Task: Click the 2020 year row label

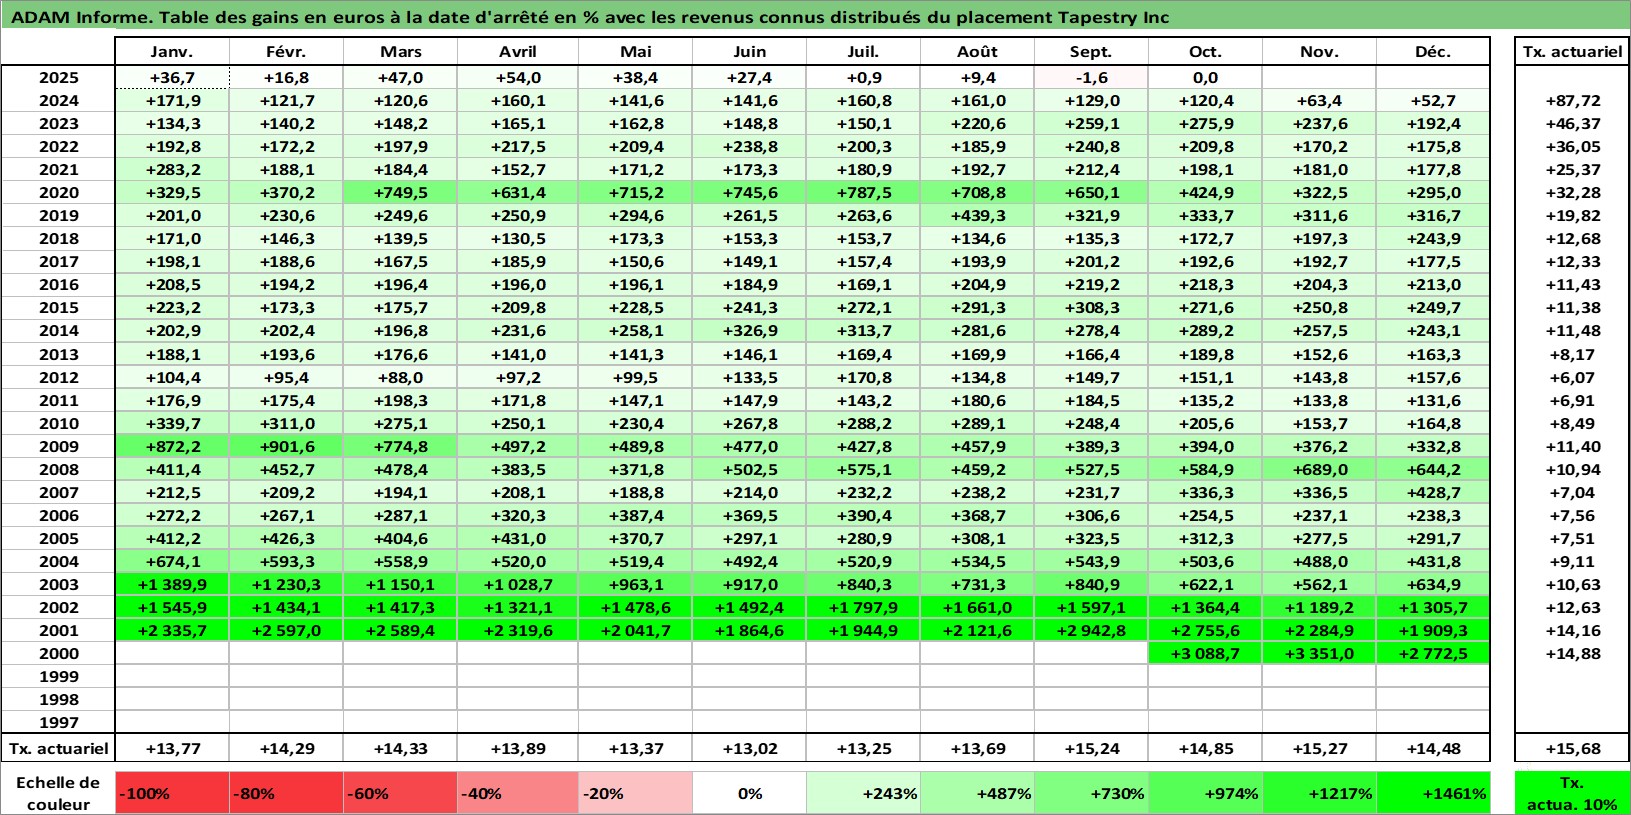Action: (x=58, y=193)
